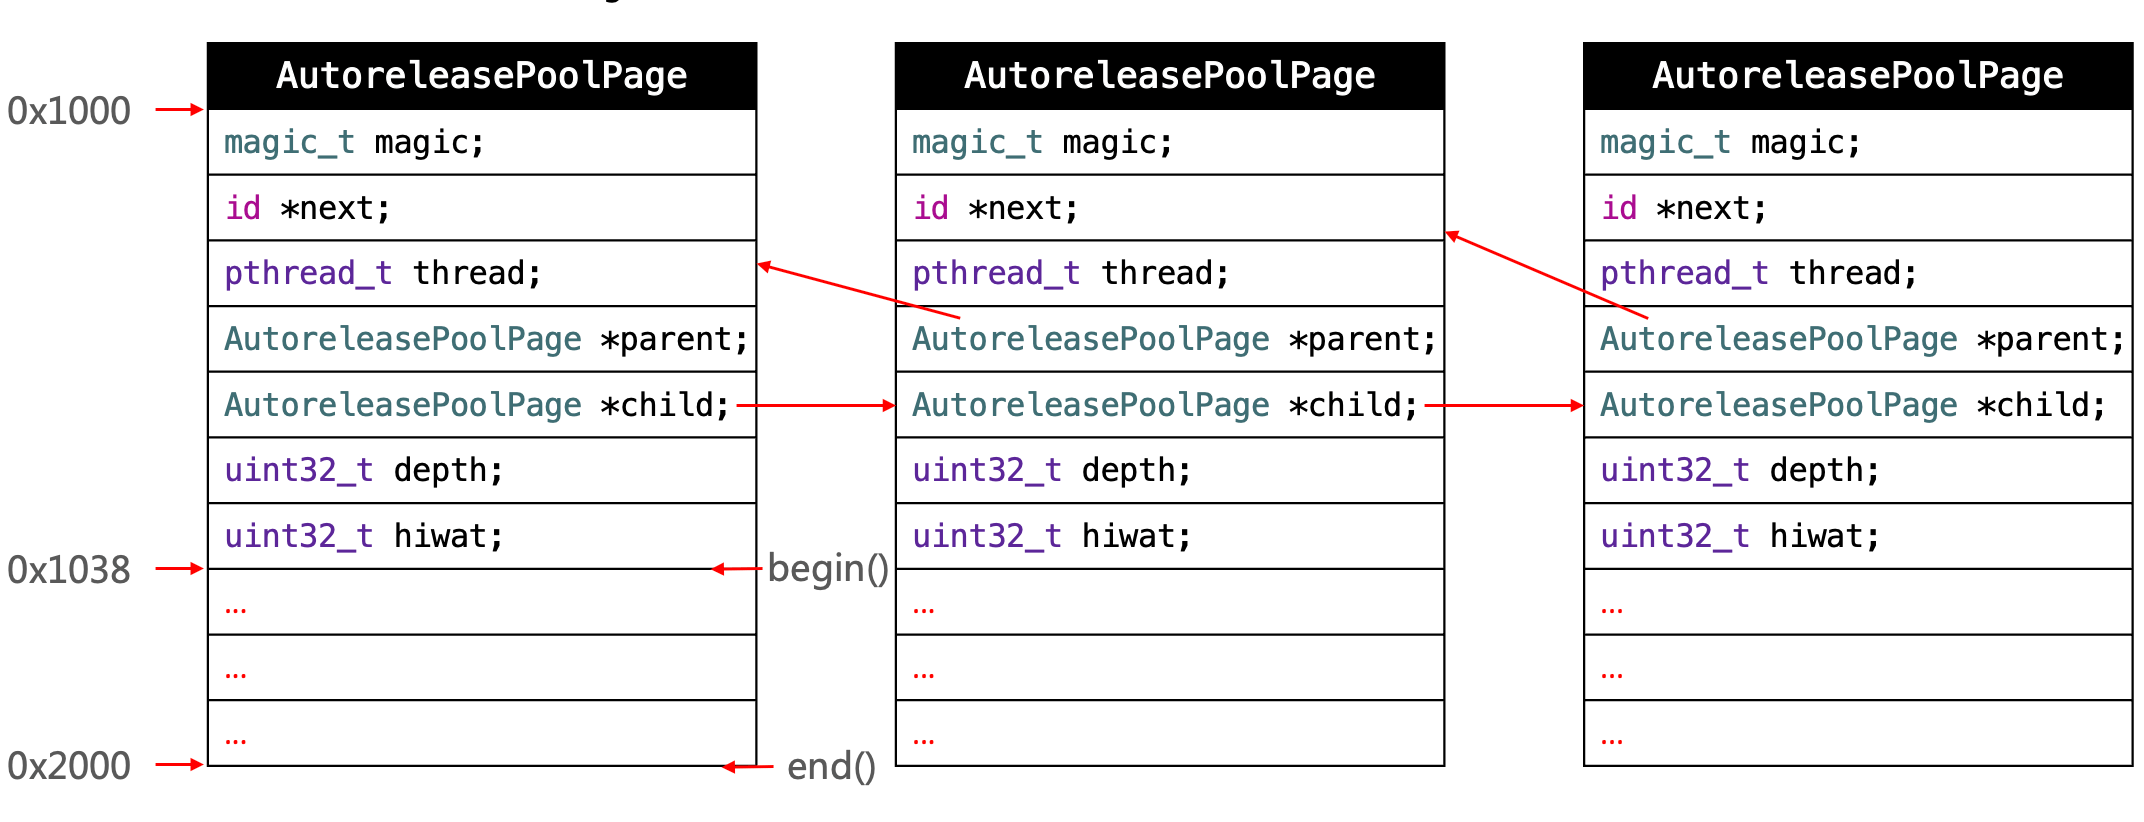Select the middle AutoreleasePoolPage header

[1169, 76]
